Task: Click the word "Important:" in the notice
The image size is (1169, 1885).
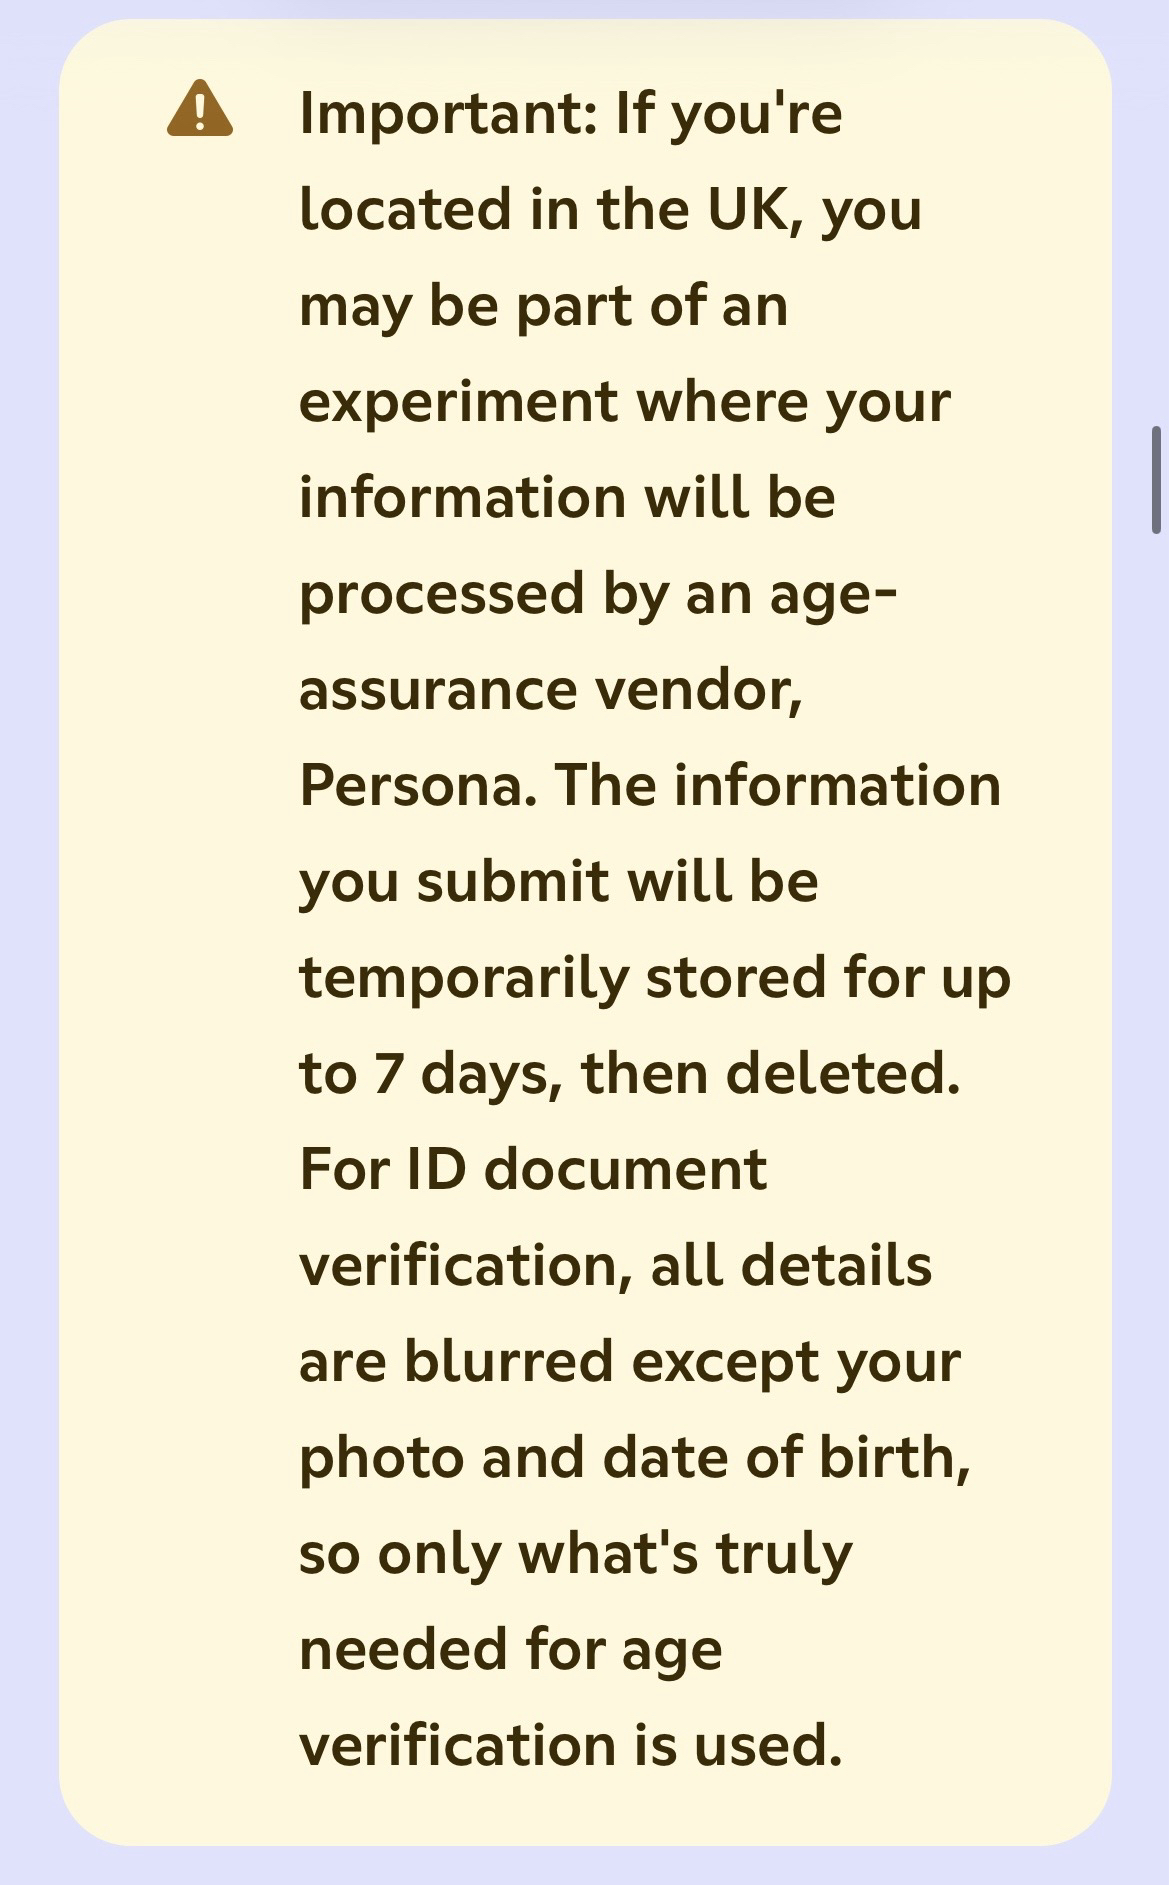Action: pos(449,112)
